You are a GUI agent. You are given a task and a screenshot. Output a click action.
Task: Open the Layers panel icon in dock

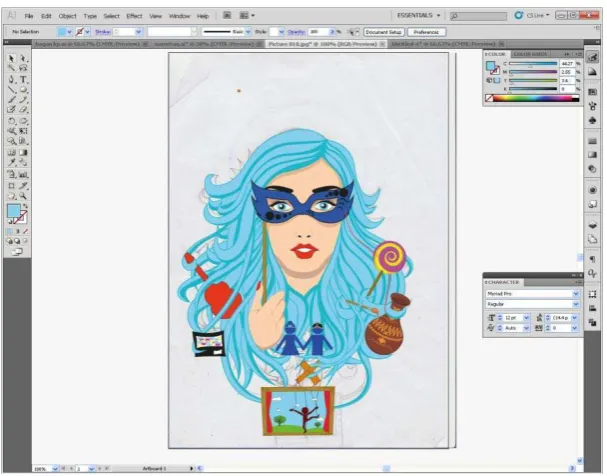tap(592, 225)
